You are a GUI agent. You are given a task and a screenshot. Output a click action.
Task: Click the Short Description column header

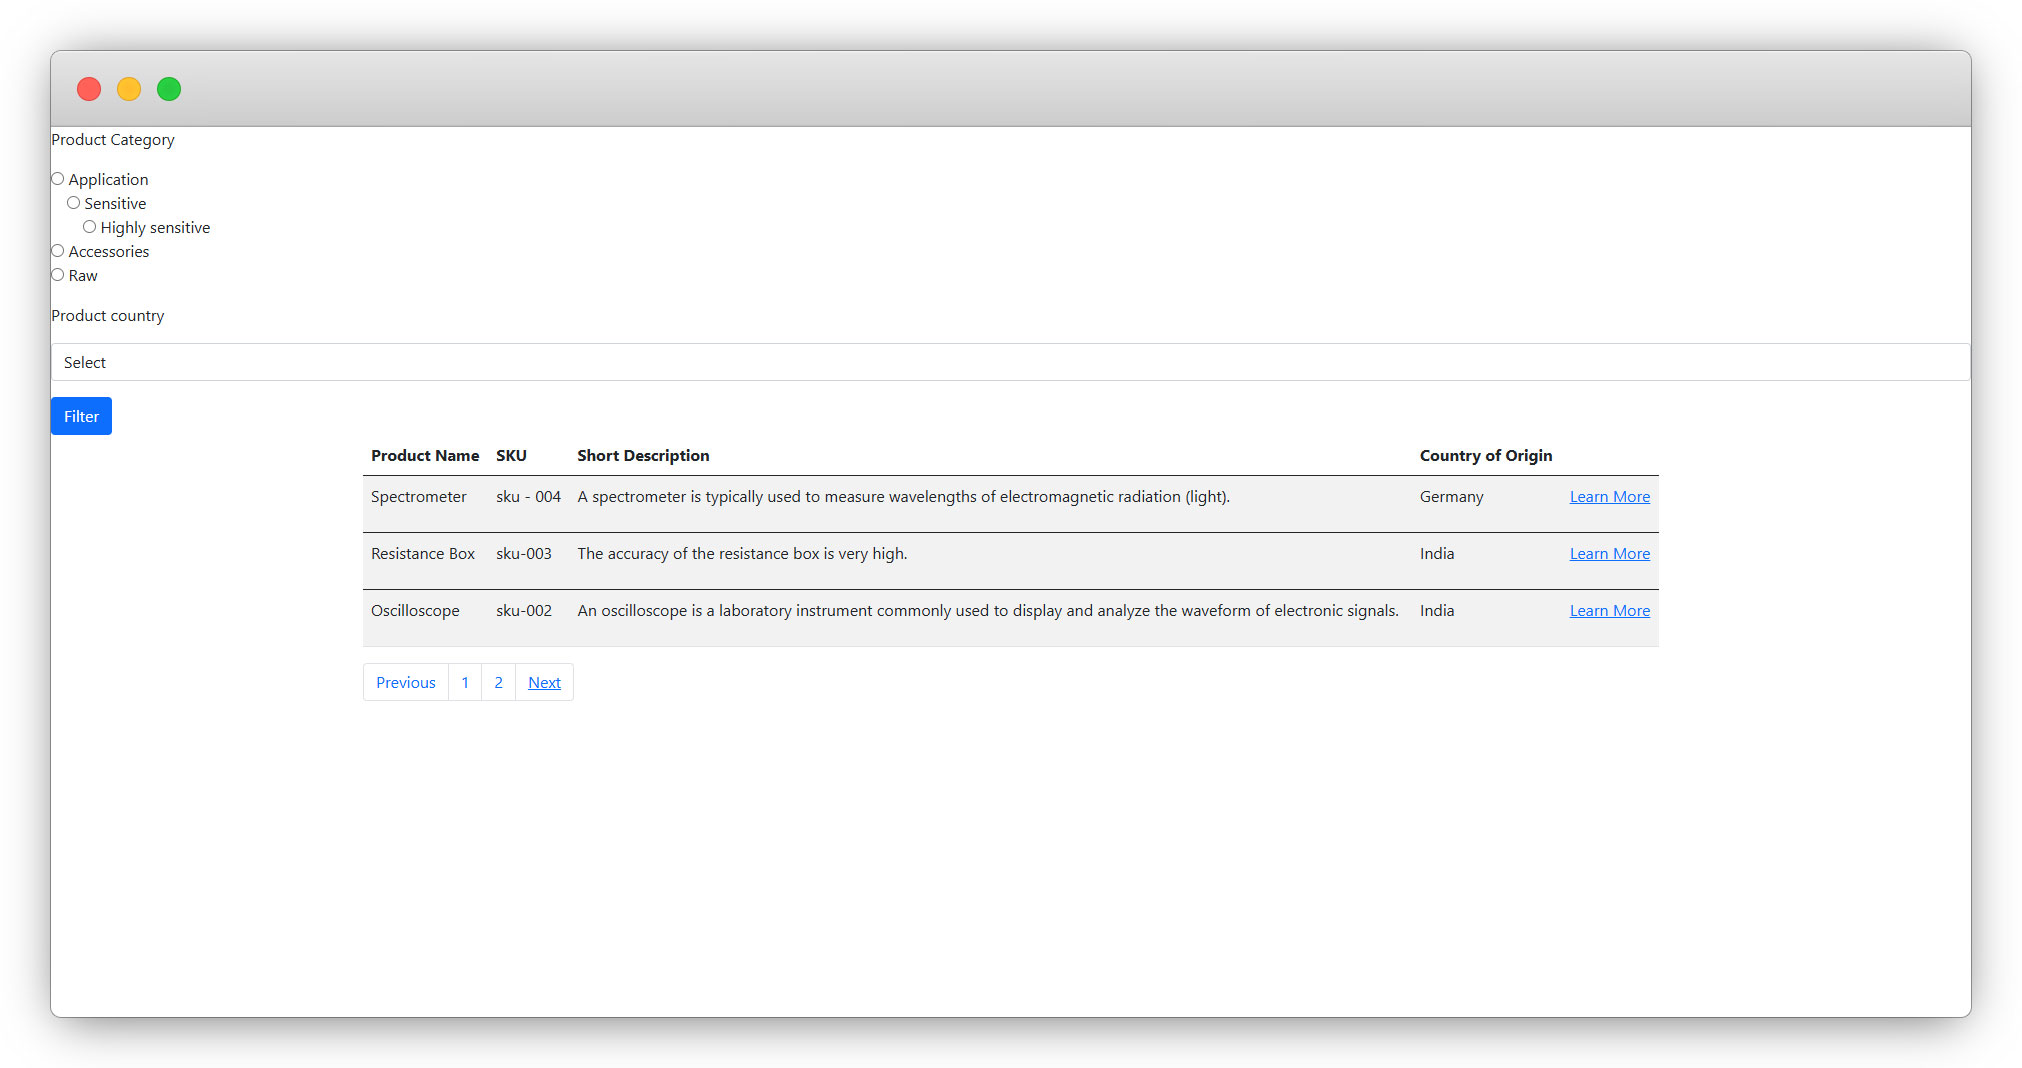click(643, 455)
